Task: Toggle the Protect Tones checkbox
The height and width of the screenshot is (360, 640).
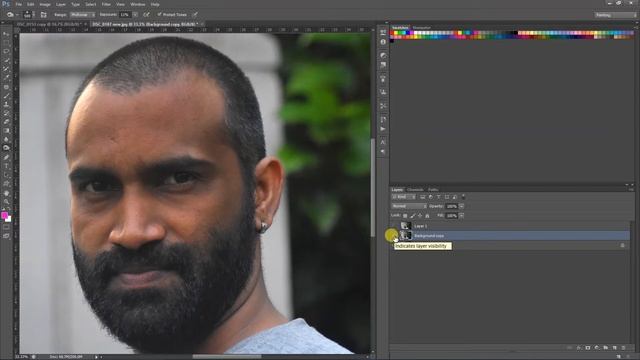Action: (x=159, y=15)
